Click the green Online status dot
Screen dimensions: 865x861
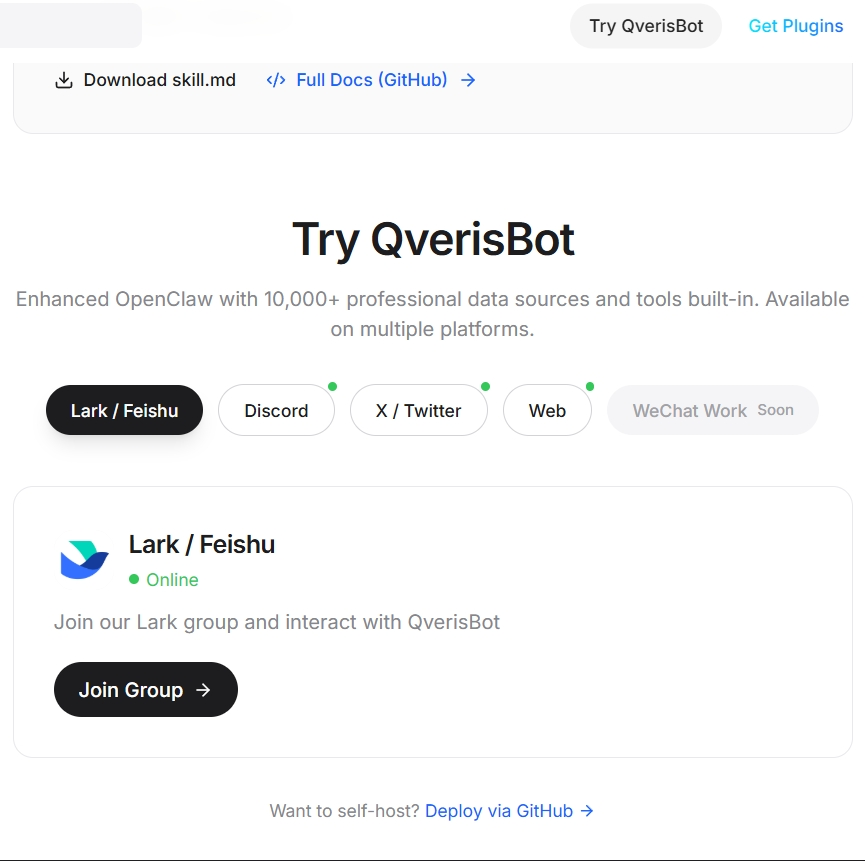pyautogui.click(x=134, y=579)
